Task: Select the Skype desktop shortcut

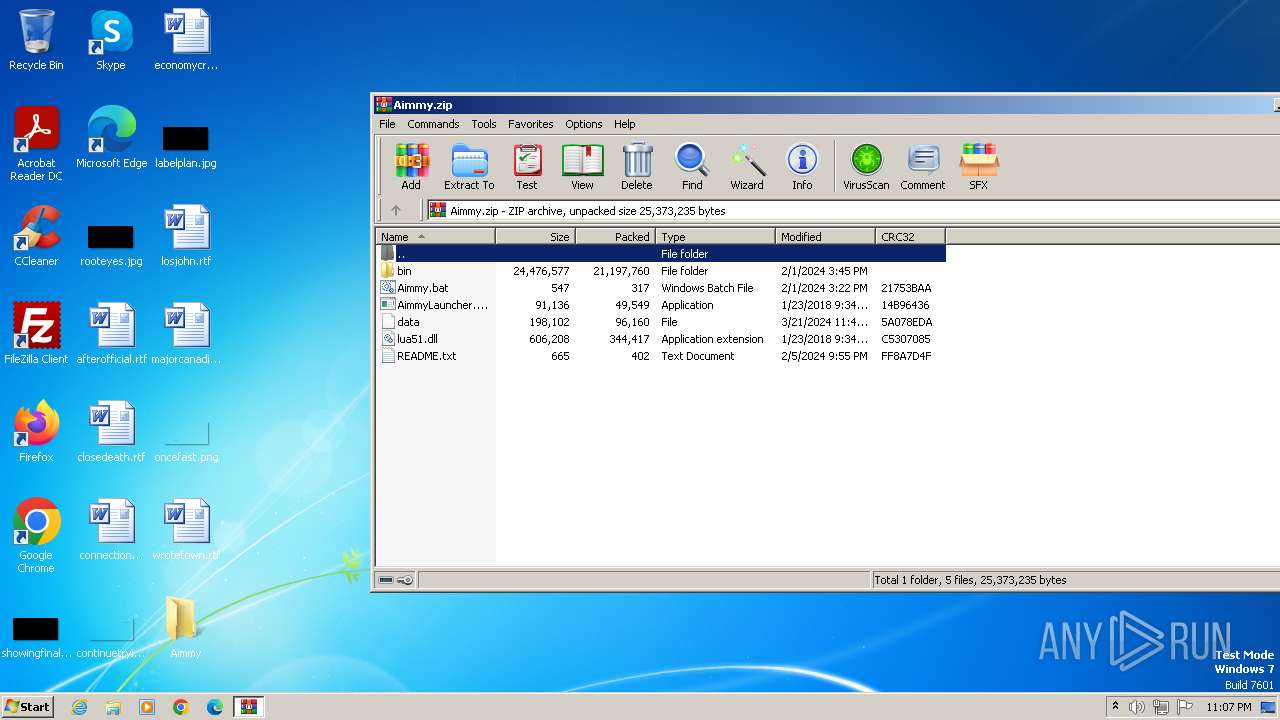Action: [x=111, y=41]
